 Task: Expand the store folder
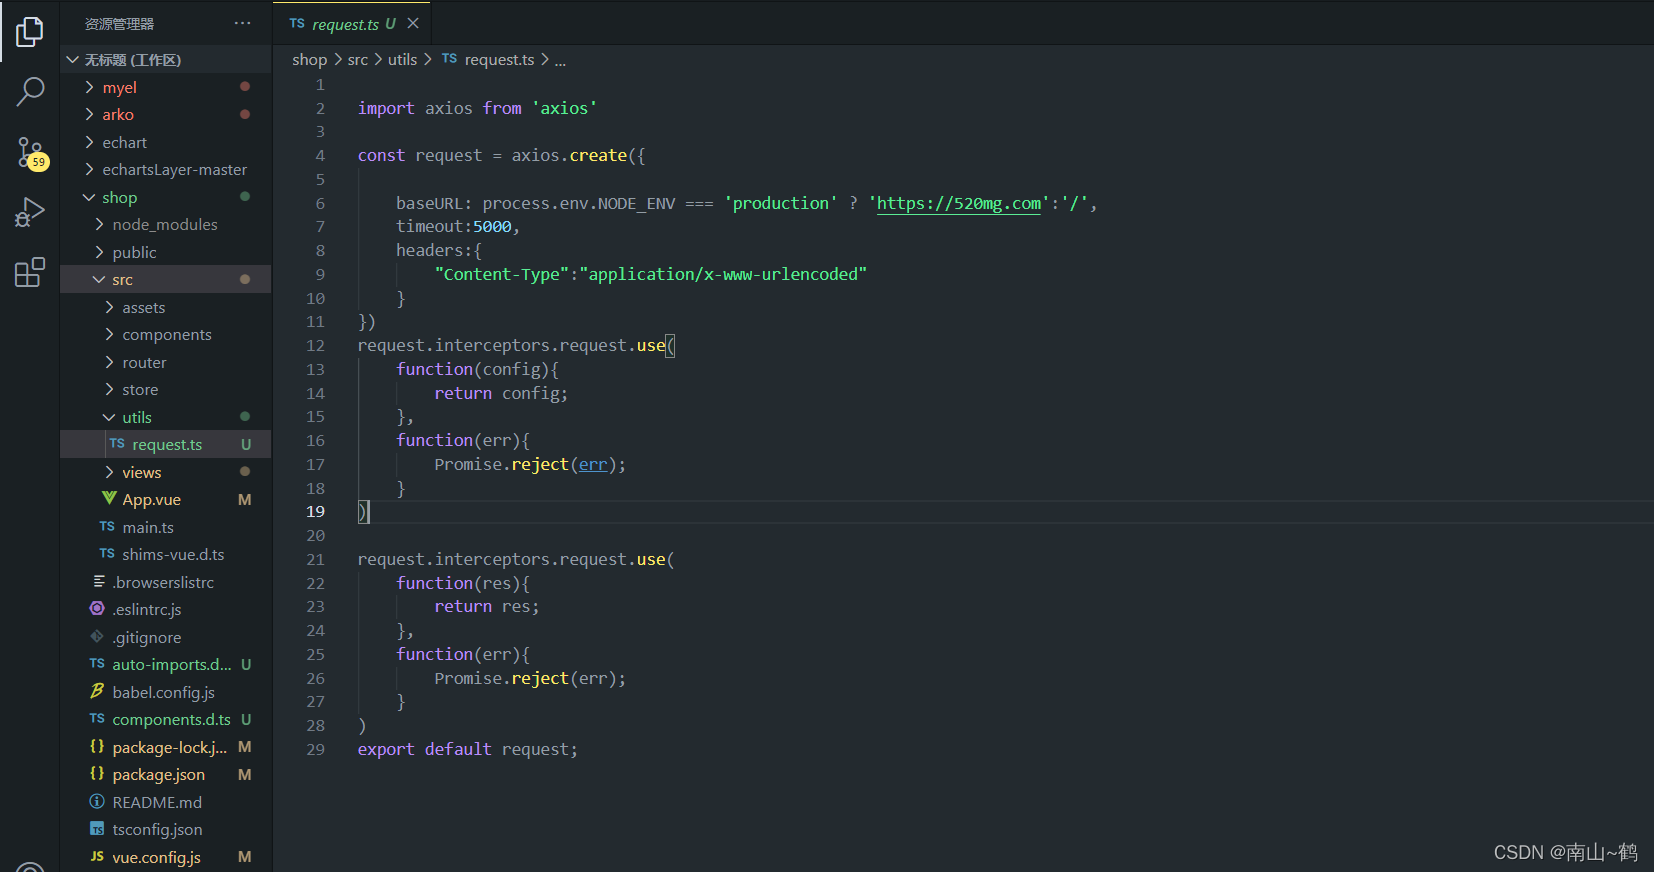pos(109,389)
